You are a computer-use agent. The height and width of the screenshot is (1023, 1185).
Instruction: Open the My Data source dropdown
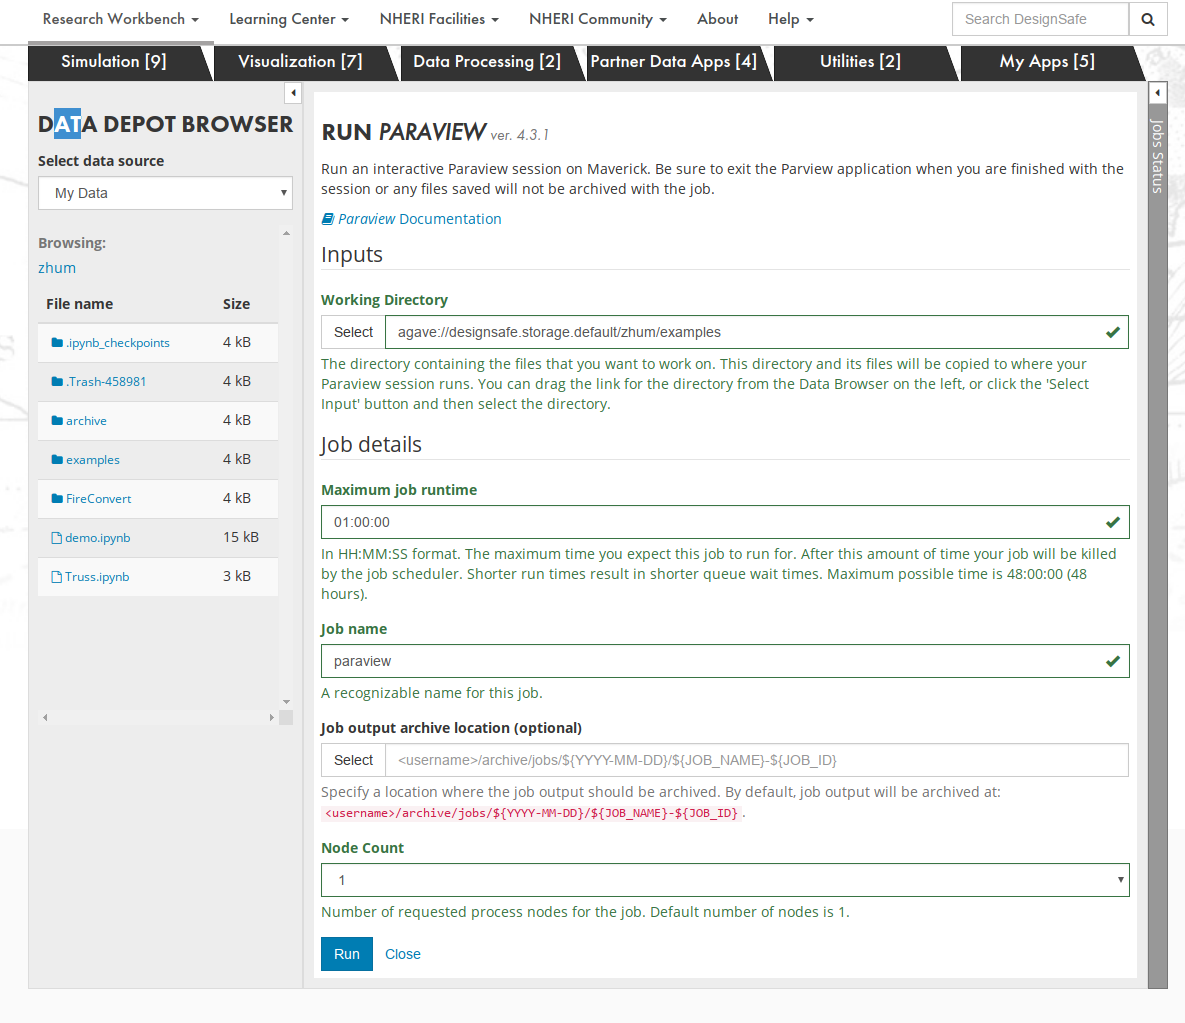(x=166, y=193)
